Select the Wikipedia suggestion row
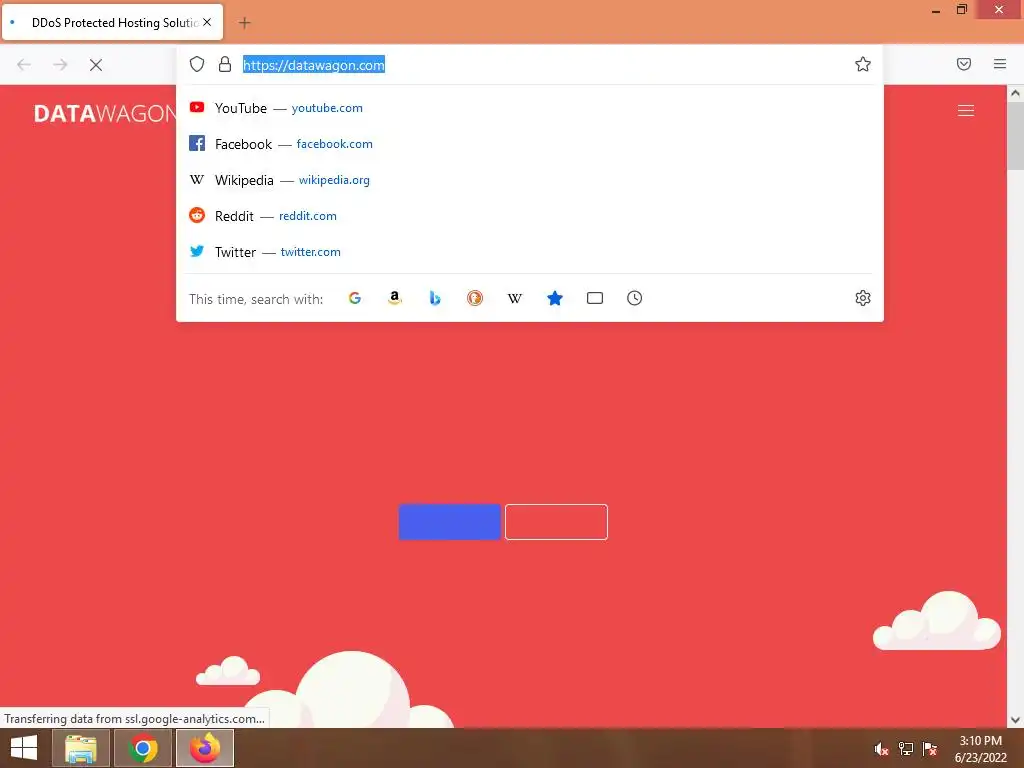The image size is (1024, 768). coord(530,180)
